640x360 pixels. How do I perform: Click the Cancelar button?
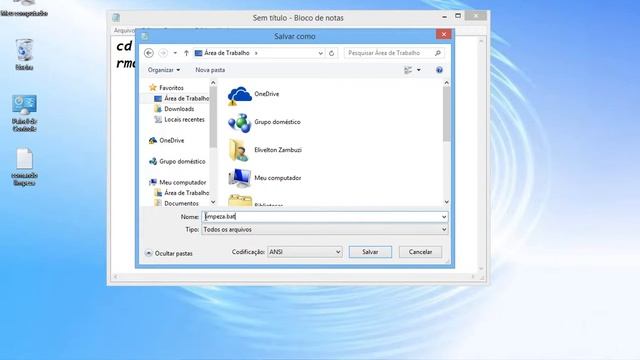pos(420,252)
